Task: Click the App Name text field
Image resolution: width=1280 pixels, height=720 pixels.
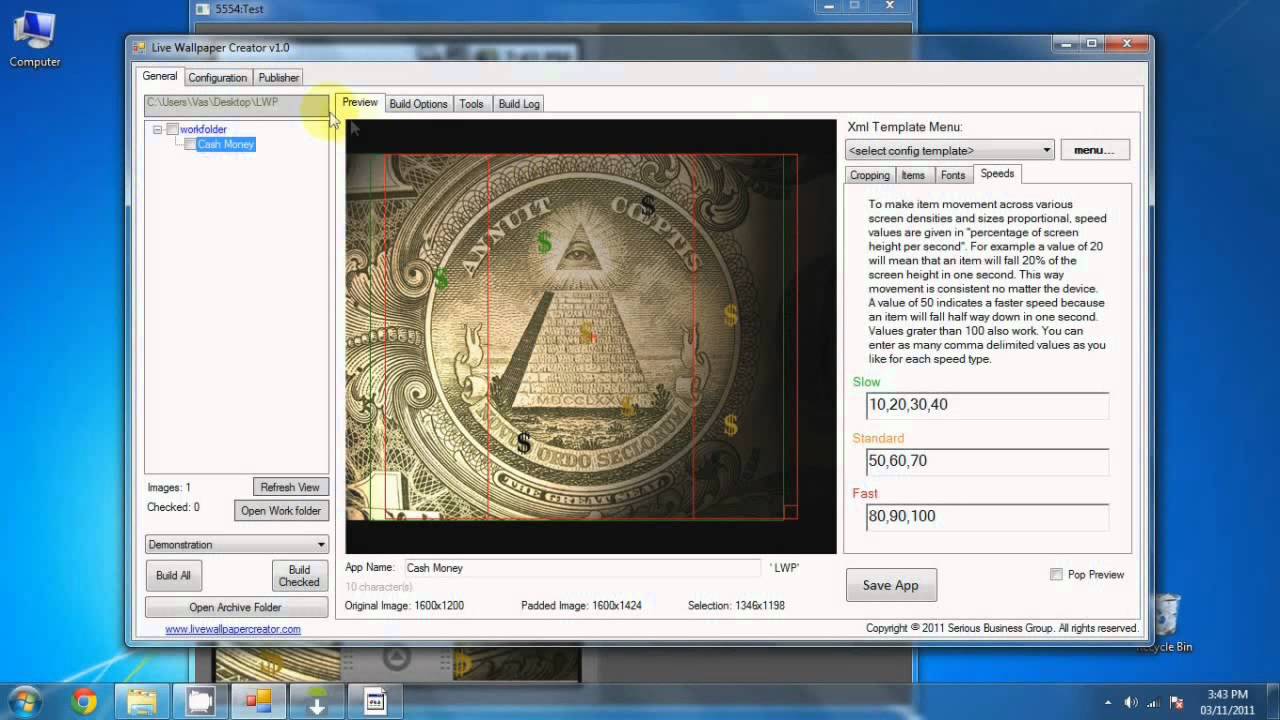Action: 581,567
